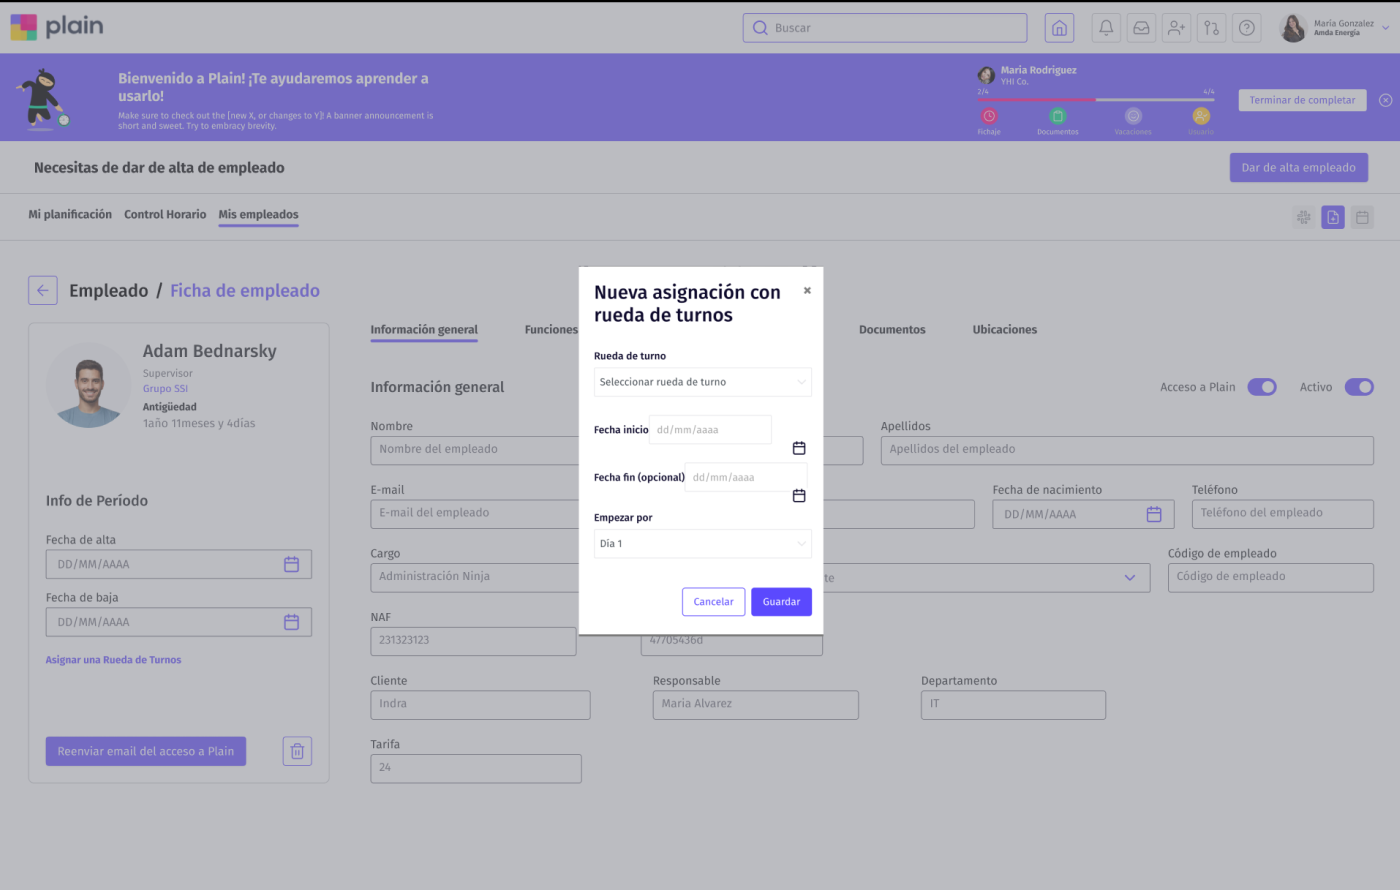Viewport: 1400px width, 890px height.
Task: Go back with the arrow button
Action: (43, 291)
